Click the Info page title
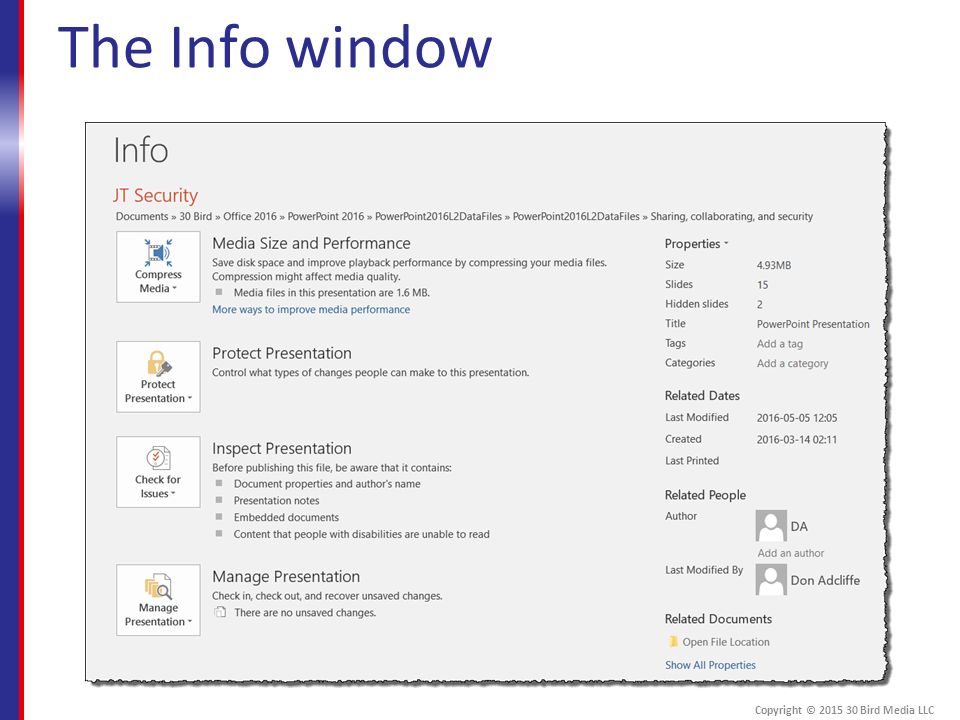 (141, 150)
